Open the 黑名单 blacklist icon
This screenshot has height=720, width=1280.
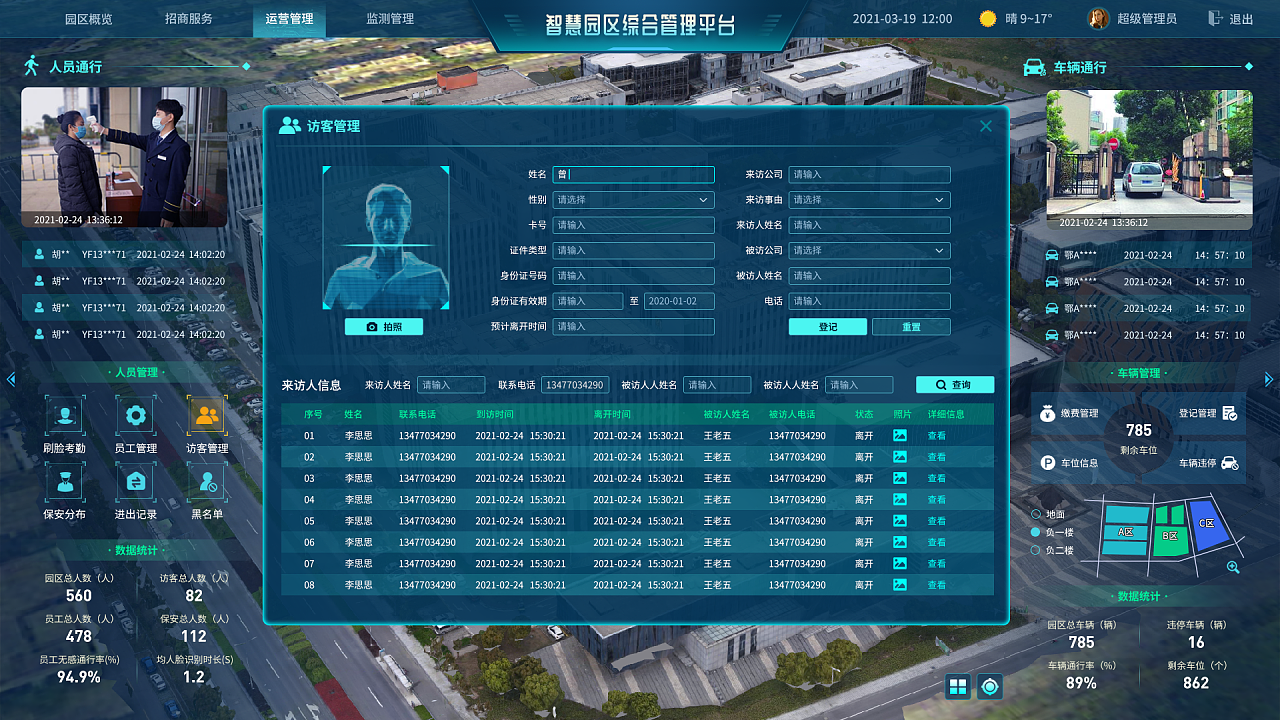coord(206,482)
